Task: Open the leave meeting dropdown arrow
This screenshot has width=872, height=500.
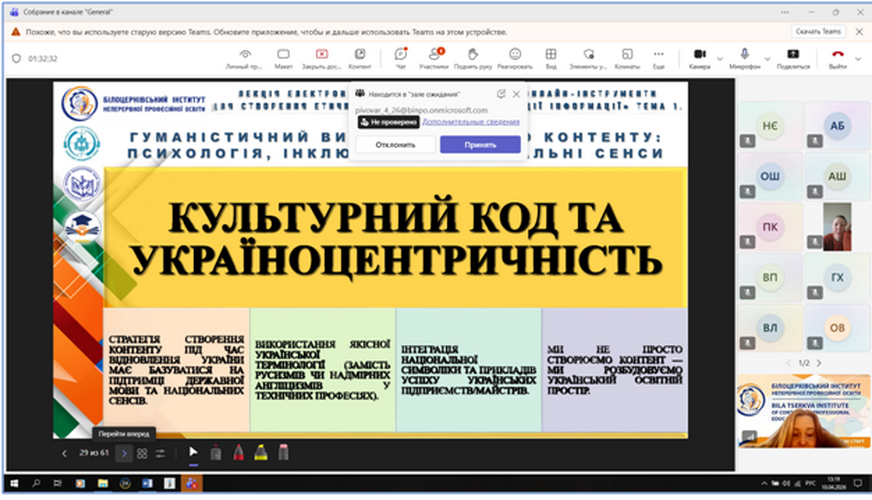Action: pyautogui.click(x=859, y=58)
